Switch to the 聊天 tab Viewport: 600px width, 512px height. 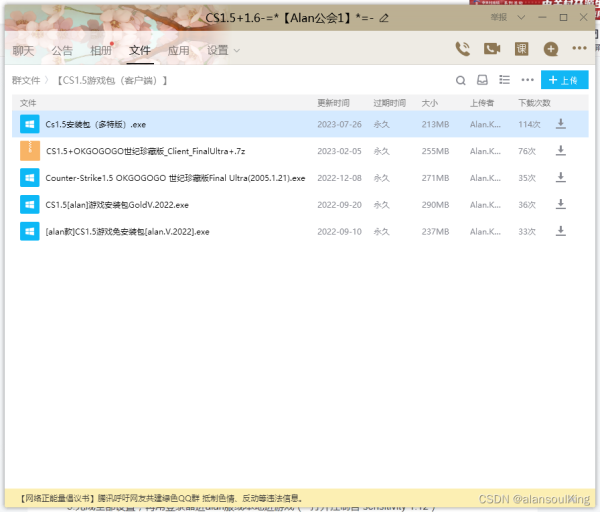click(23, 51)
